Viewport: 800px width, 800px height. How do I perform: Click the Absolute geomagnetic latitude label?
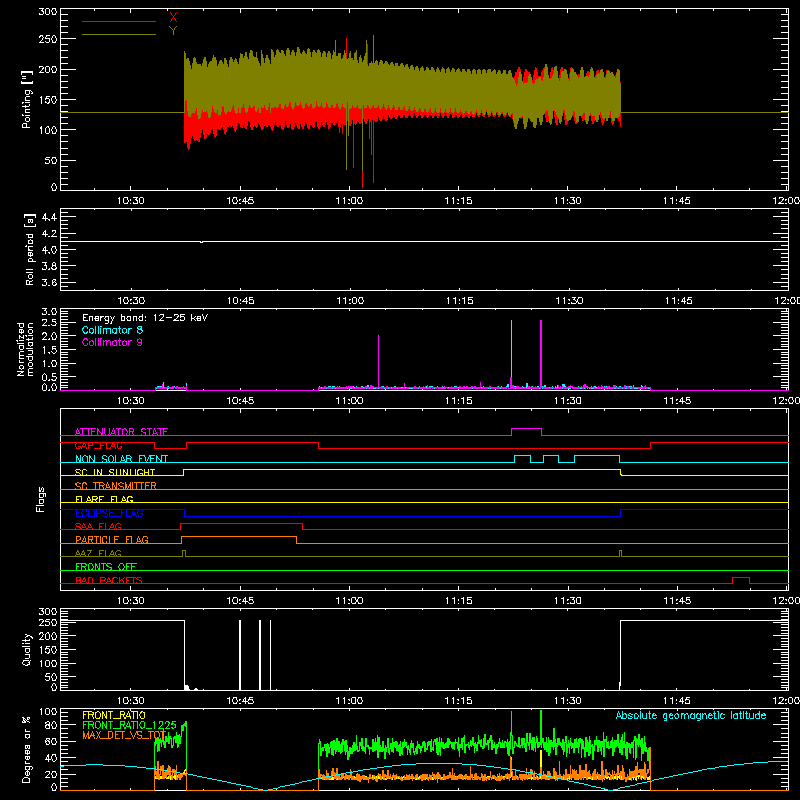click(x=691, y=715)
